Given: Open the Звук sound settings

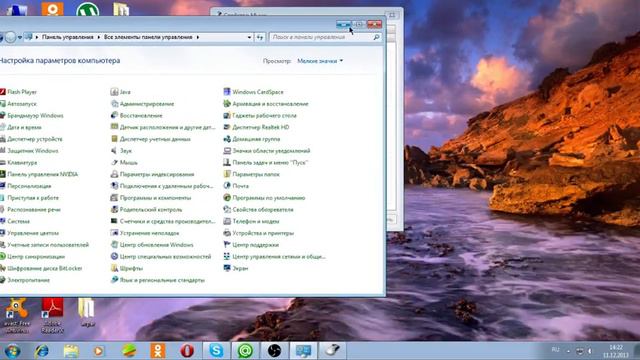Looking at the screenshot, I should pos(121,151).
